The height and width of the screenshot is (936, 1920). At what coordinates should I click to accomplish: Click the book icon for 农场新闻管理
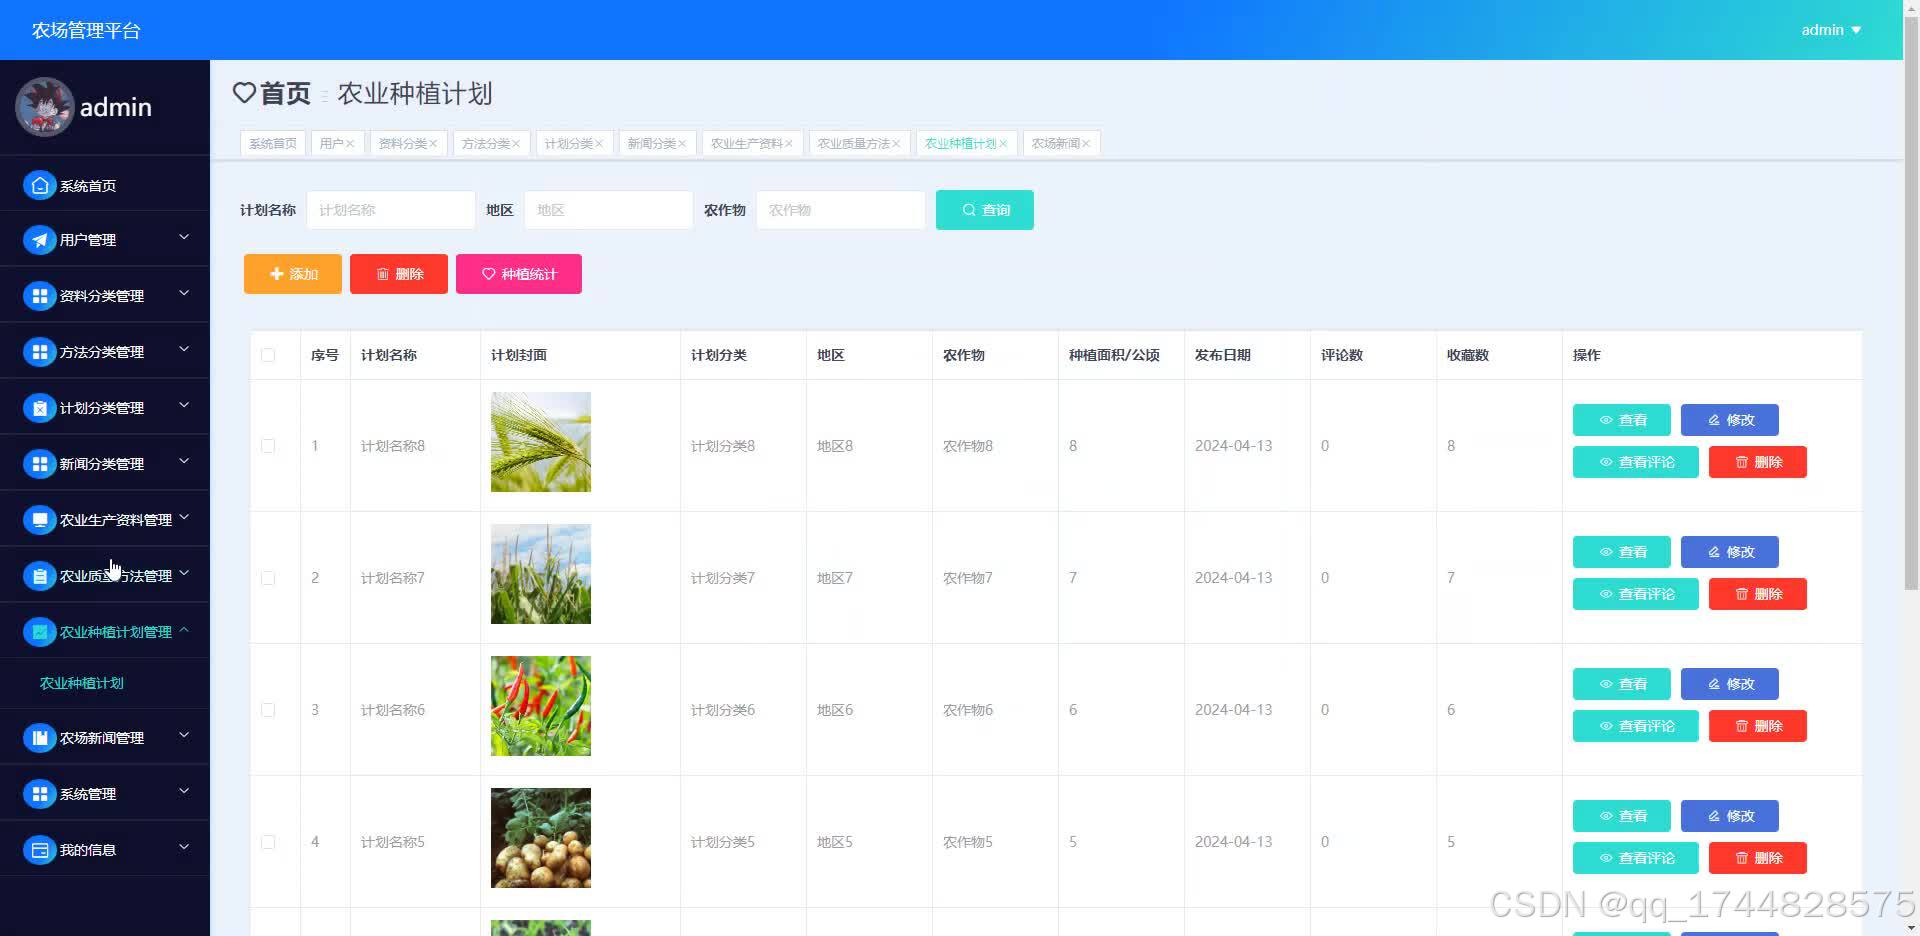pos(39,738)
